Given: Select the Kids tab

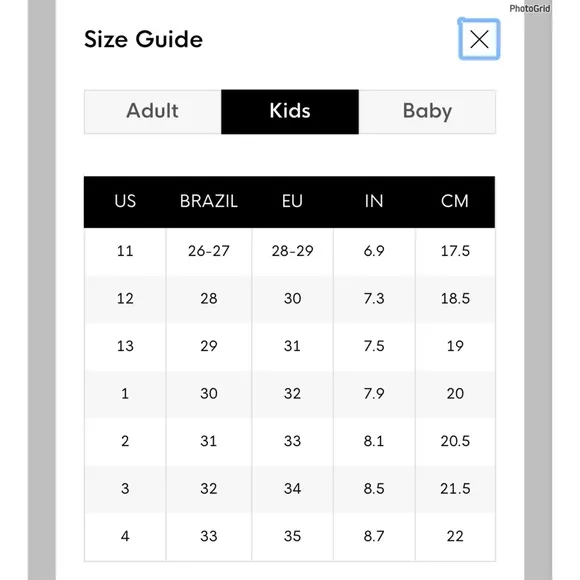Looking at the screenshot, I should click(x=290, y=111).
